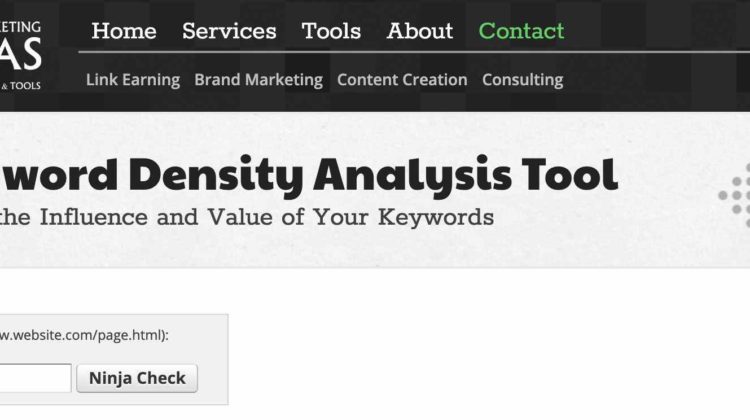
Task: Go to the Services menu item
Action: [229, 32]
